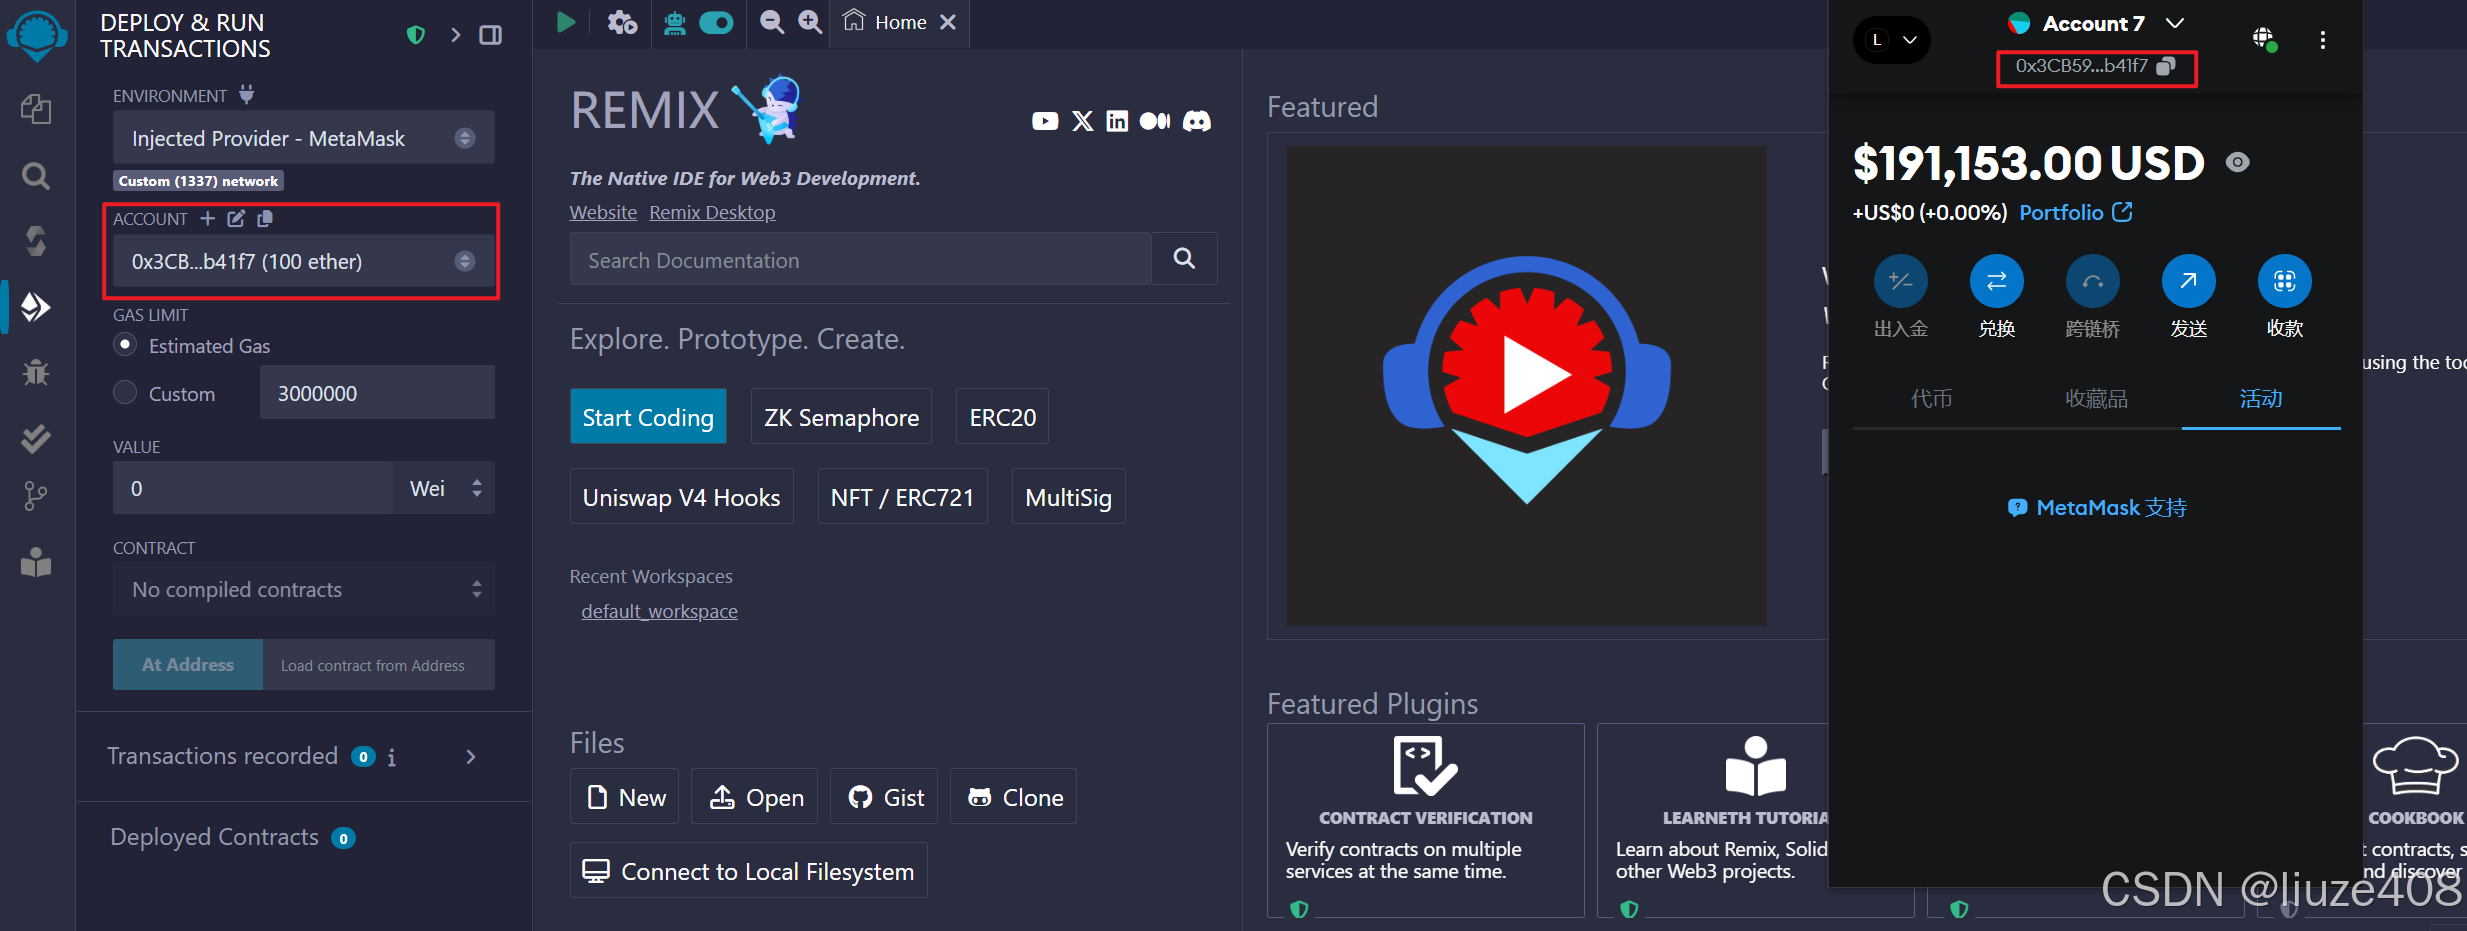Viewport: 2467px width, 931px height.
Task: Open the RemixAI robot assistant icon
Action: pyautogui.click(x=675, y=22)
